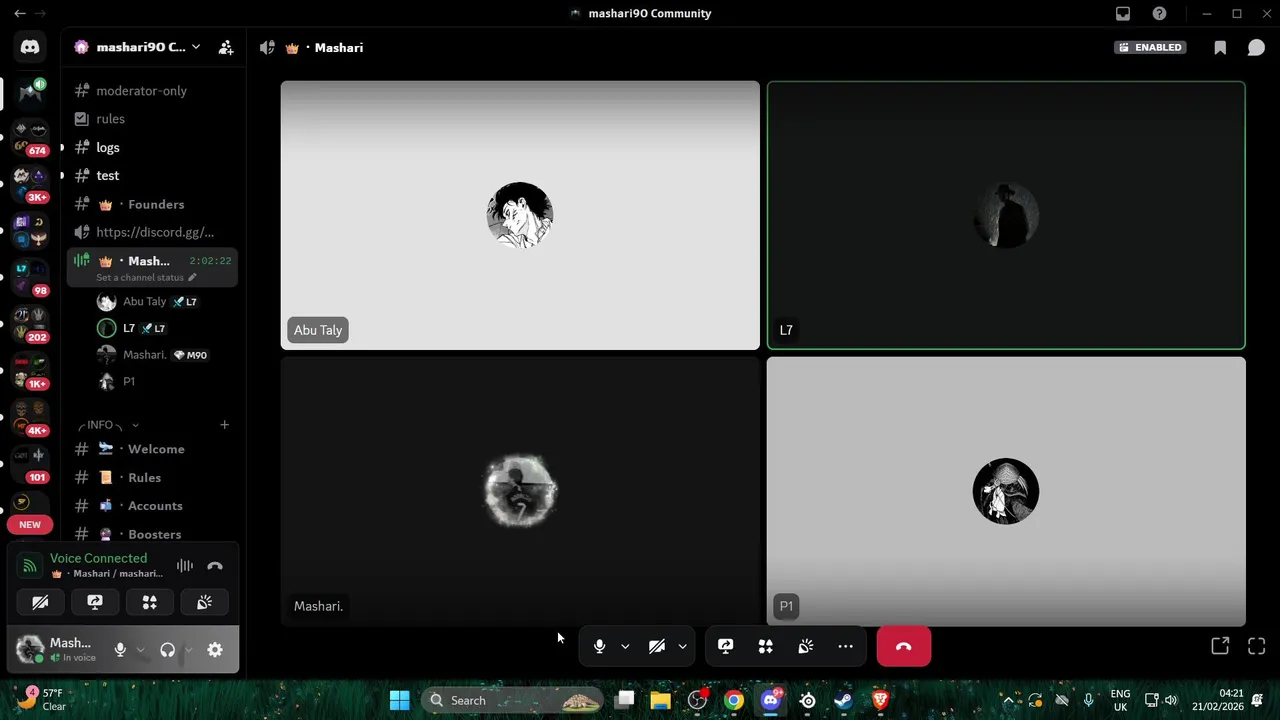The width and height of the screenshot is (1280, 720).
Task: Deafen with the headphones icon in user panel
Action: [x=167, y=650]
